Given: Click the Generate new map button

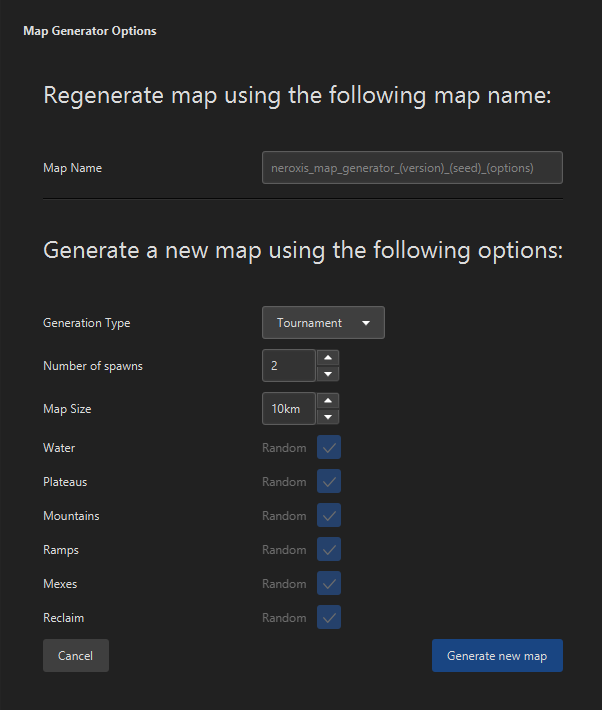Looking at the screenshot, I should click(x=497, y=656).
